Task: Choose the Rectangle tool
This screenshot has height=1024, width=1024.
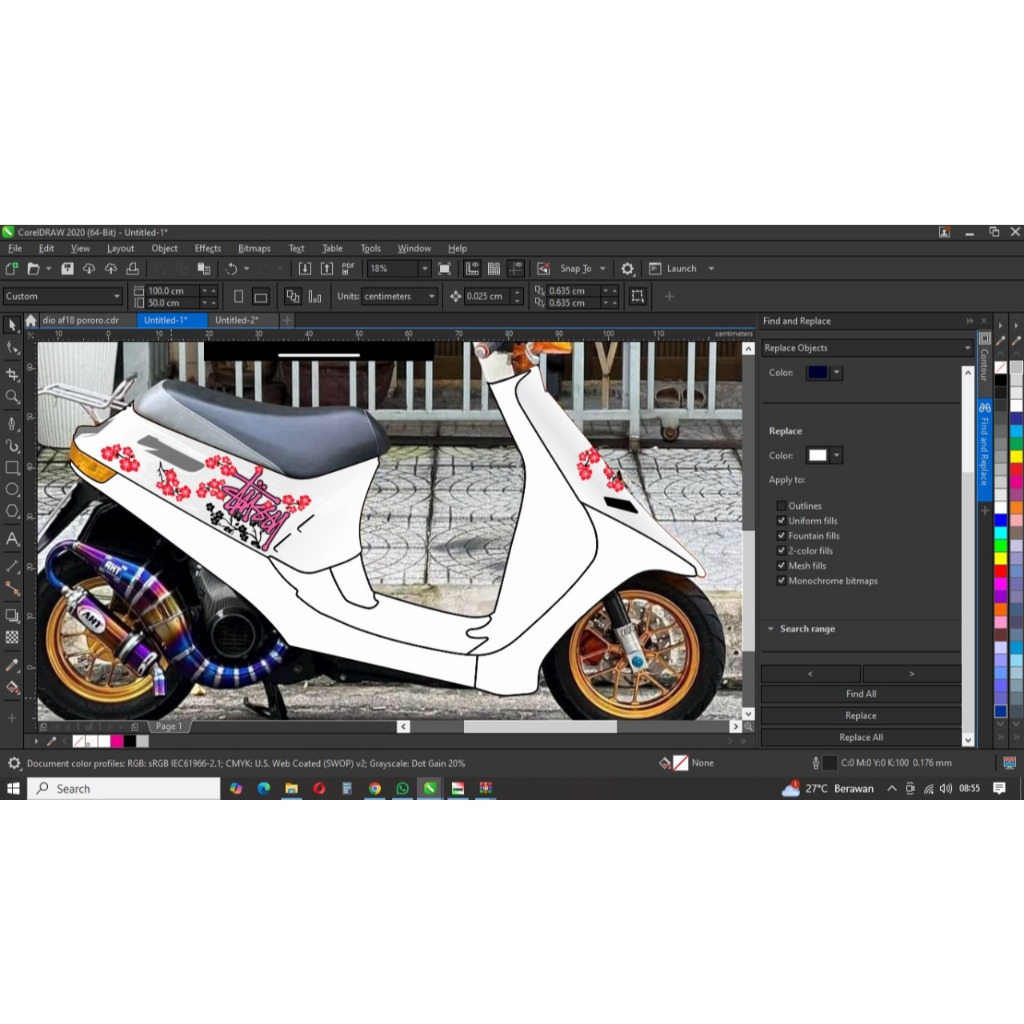Action: click(x=13, y=467)
